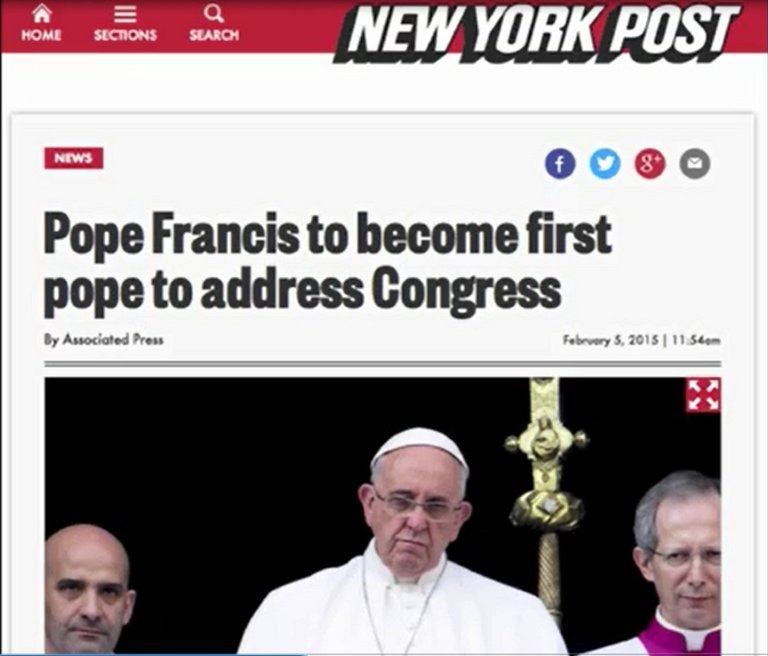Click the Home house icon
This screenshot has height=656, width=768.
click(x=41, y=15)
